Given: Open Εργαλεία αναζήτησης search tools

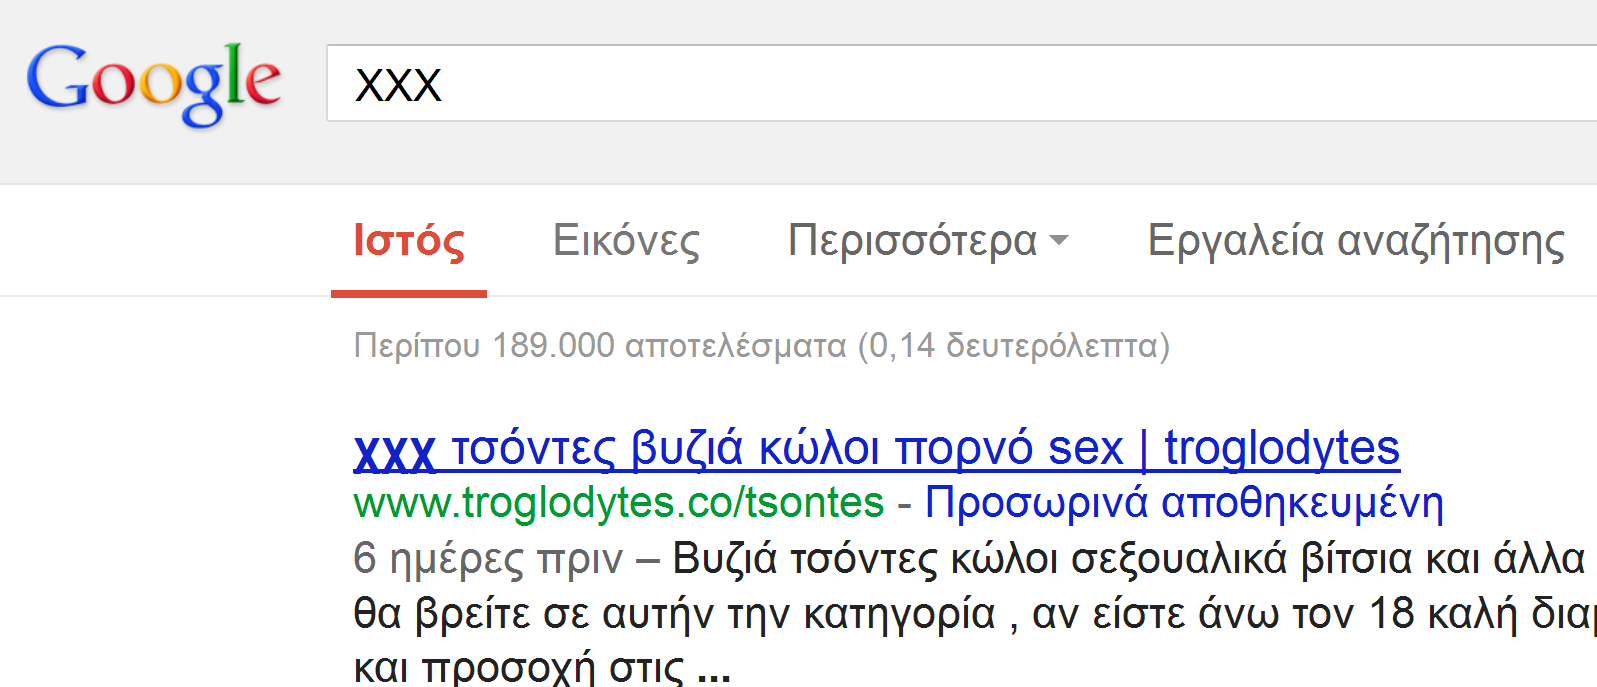Looking at the screenshot, I should click(1356, 241).
